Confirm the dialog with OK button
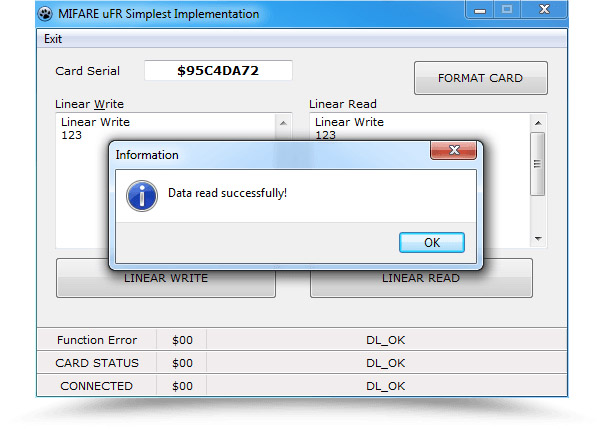The height and width of the screenshot is (429, 605). coord(432,243)
